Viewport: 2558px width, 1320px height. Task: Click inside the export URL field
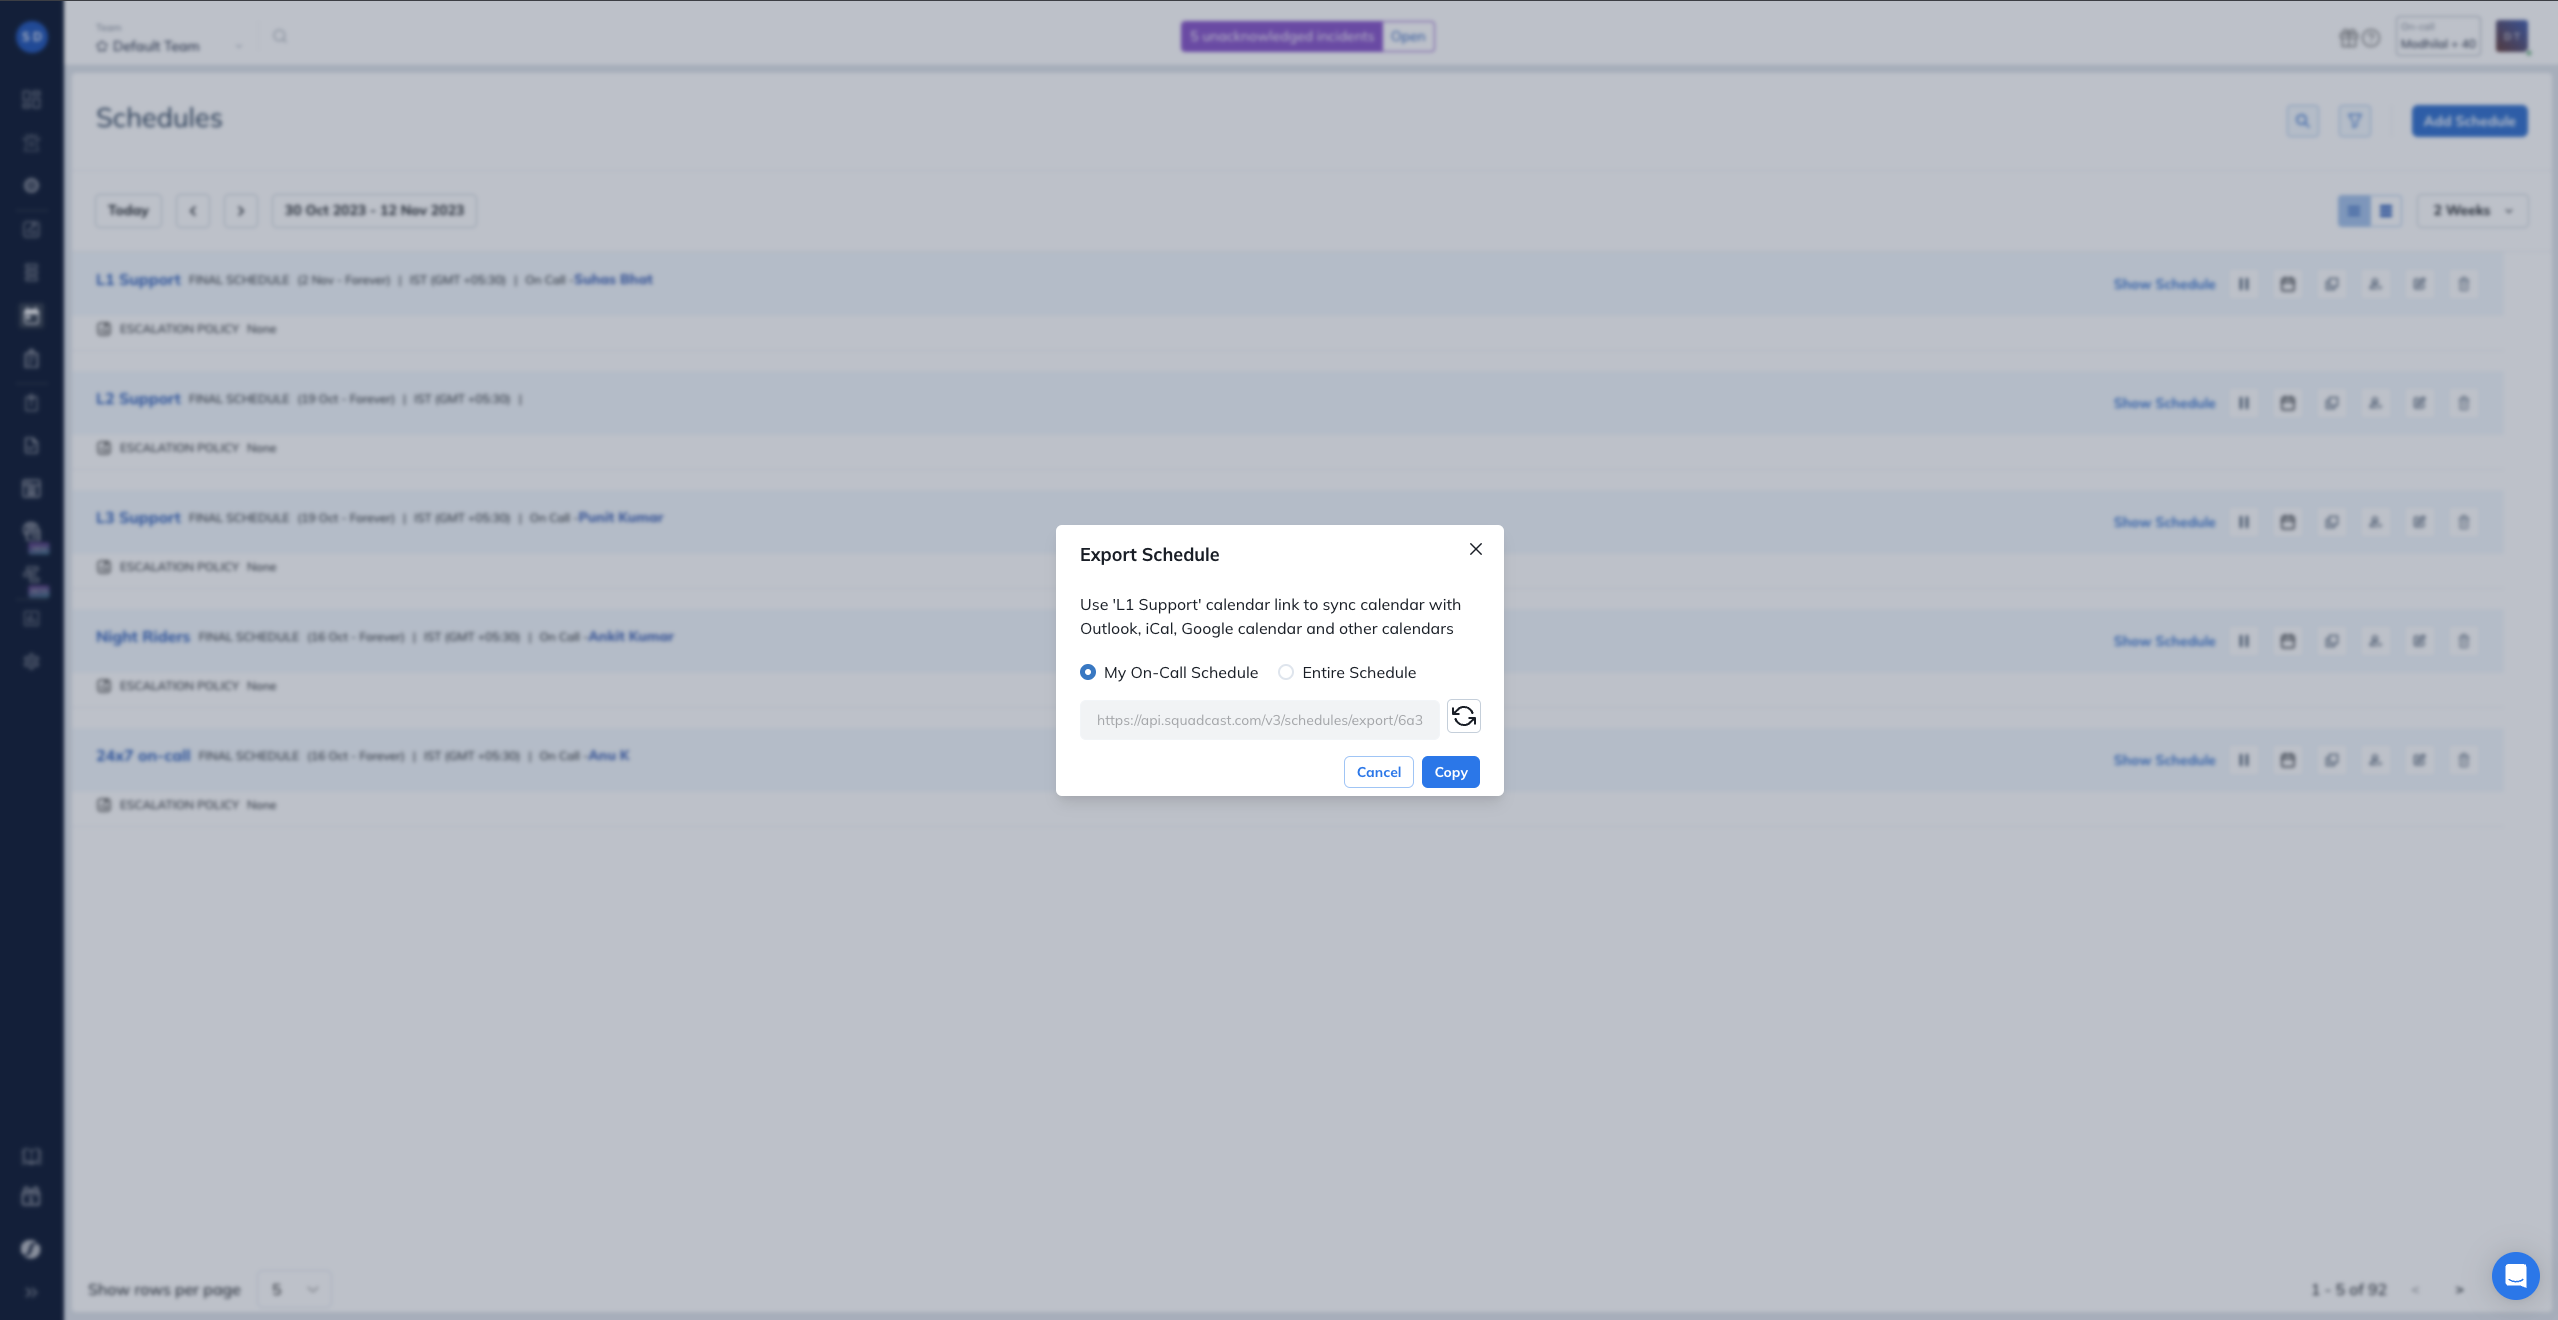click(1255, 719)
